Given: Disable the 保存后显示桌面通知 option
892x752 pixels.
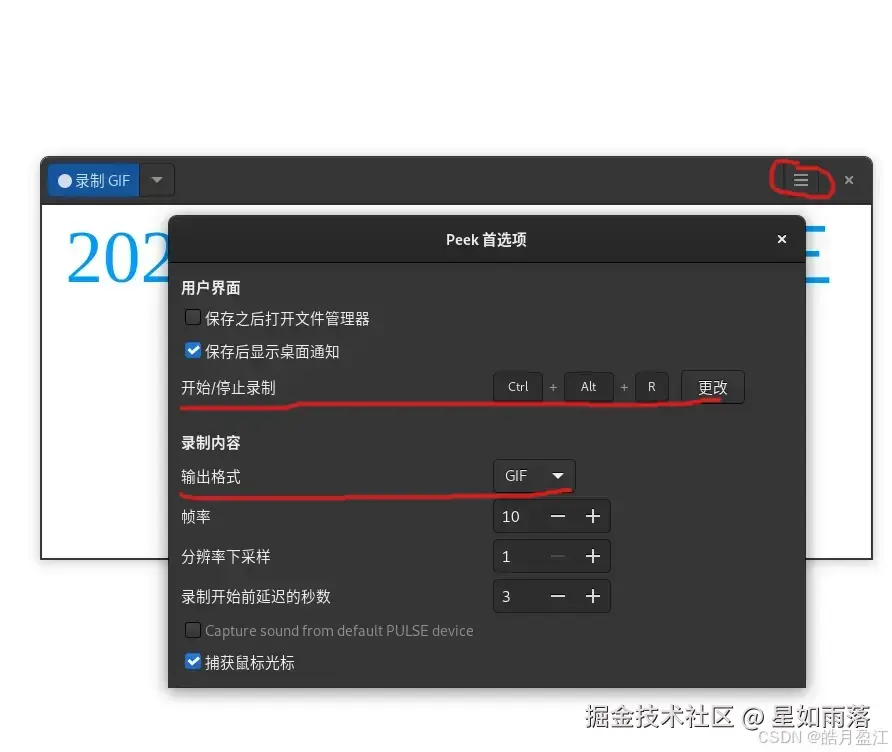Looking at the screenshot, I should pyautogui.click(x=192, y=350).
